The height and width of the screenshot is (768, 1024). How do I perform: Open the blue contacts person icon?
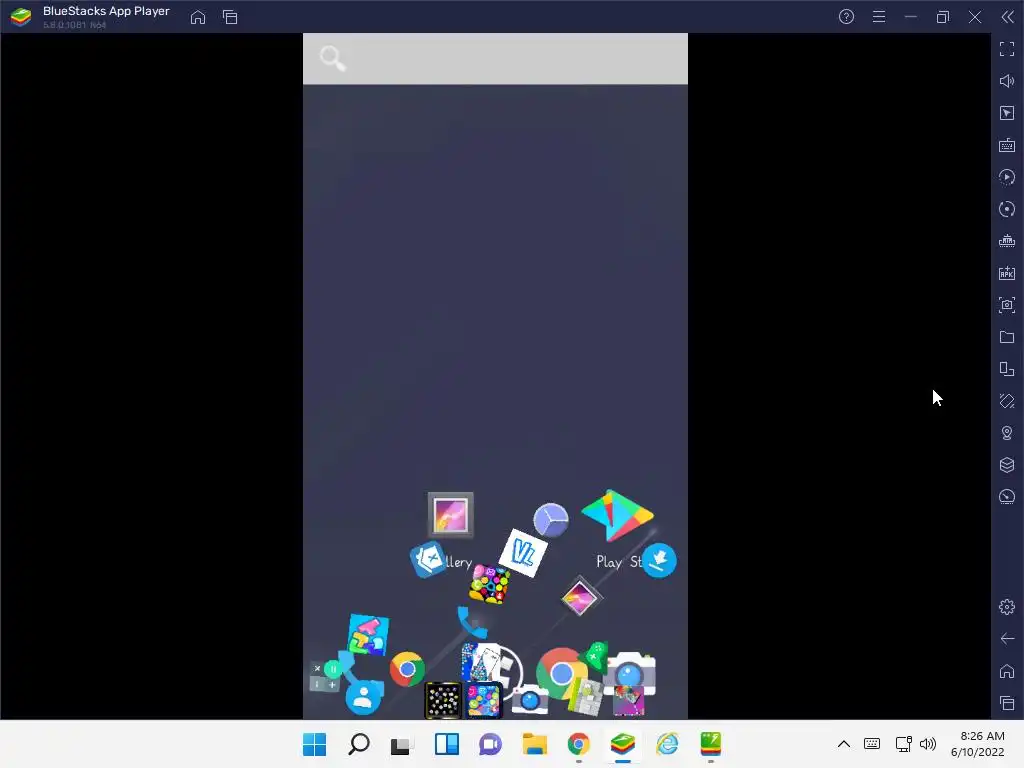click(x=363, y=697)
